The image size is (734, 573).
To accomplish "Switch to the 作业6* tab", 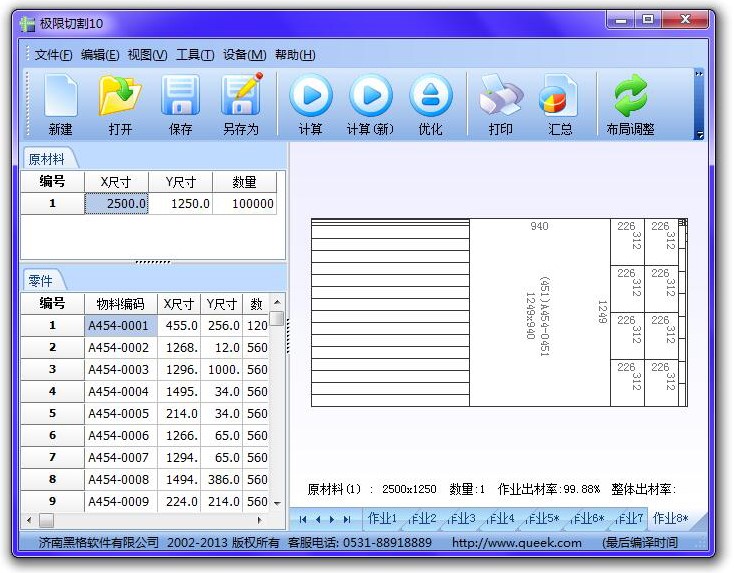I will (587, 518).
